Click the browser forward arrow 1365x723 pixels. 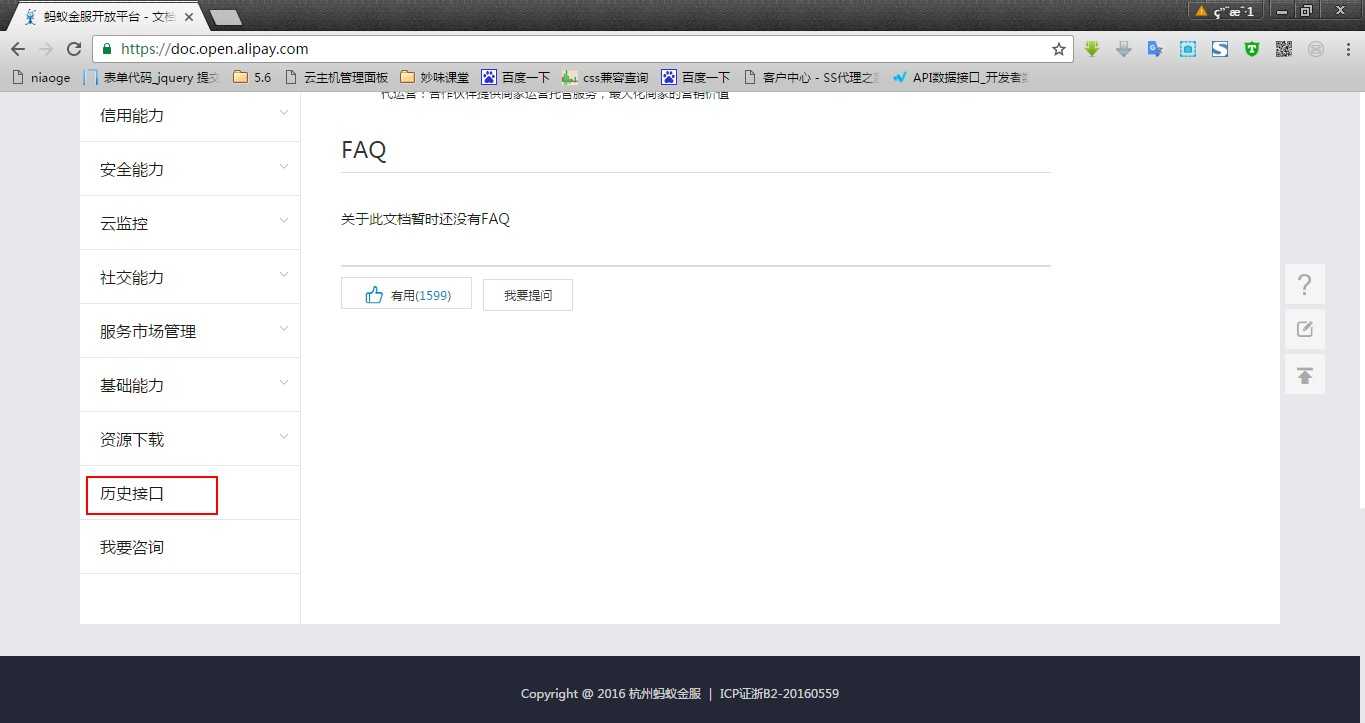[x=45, y=49]
